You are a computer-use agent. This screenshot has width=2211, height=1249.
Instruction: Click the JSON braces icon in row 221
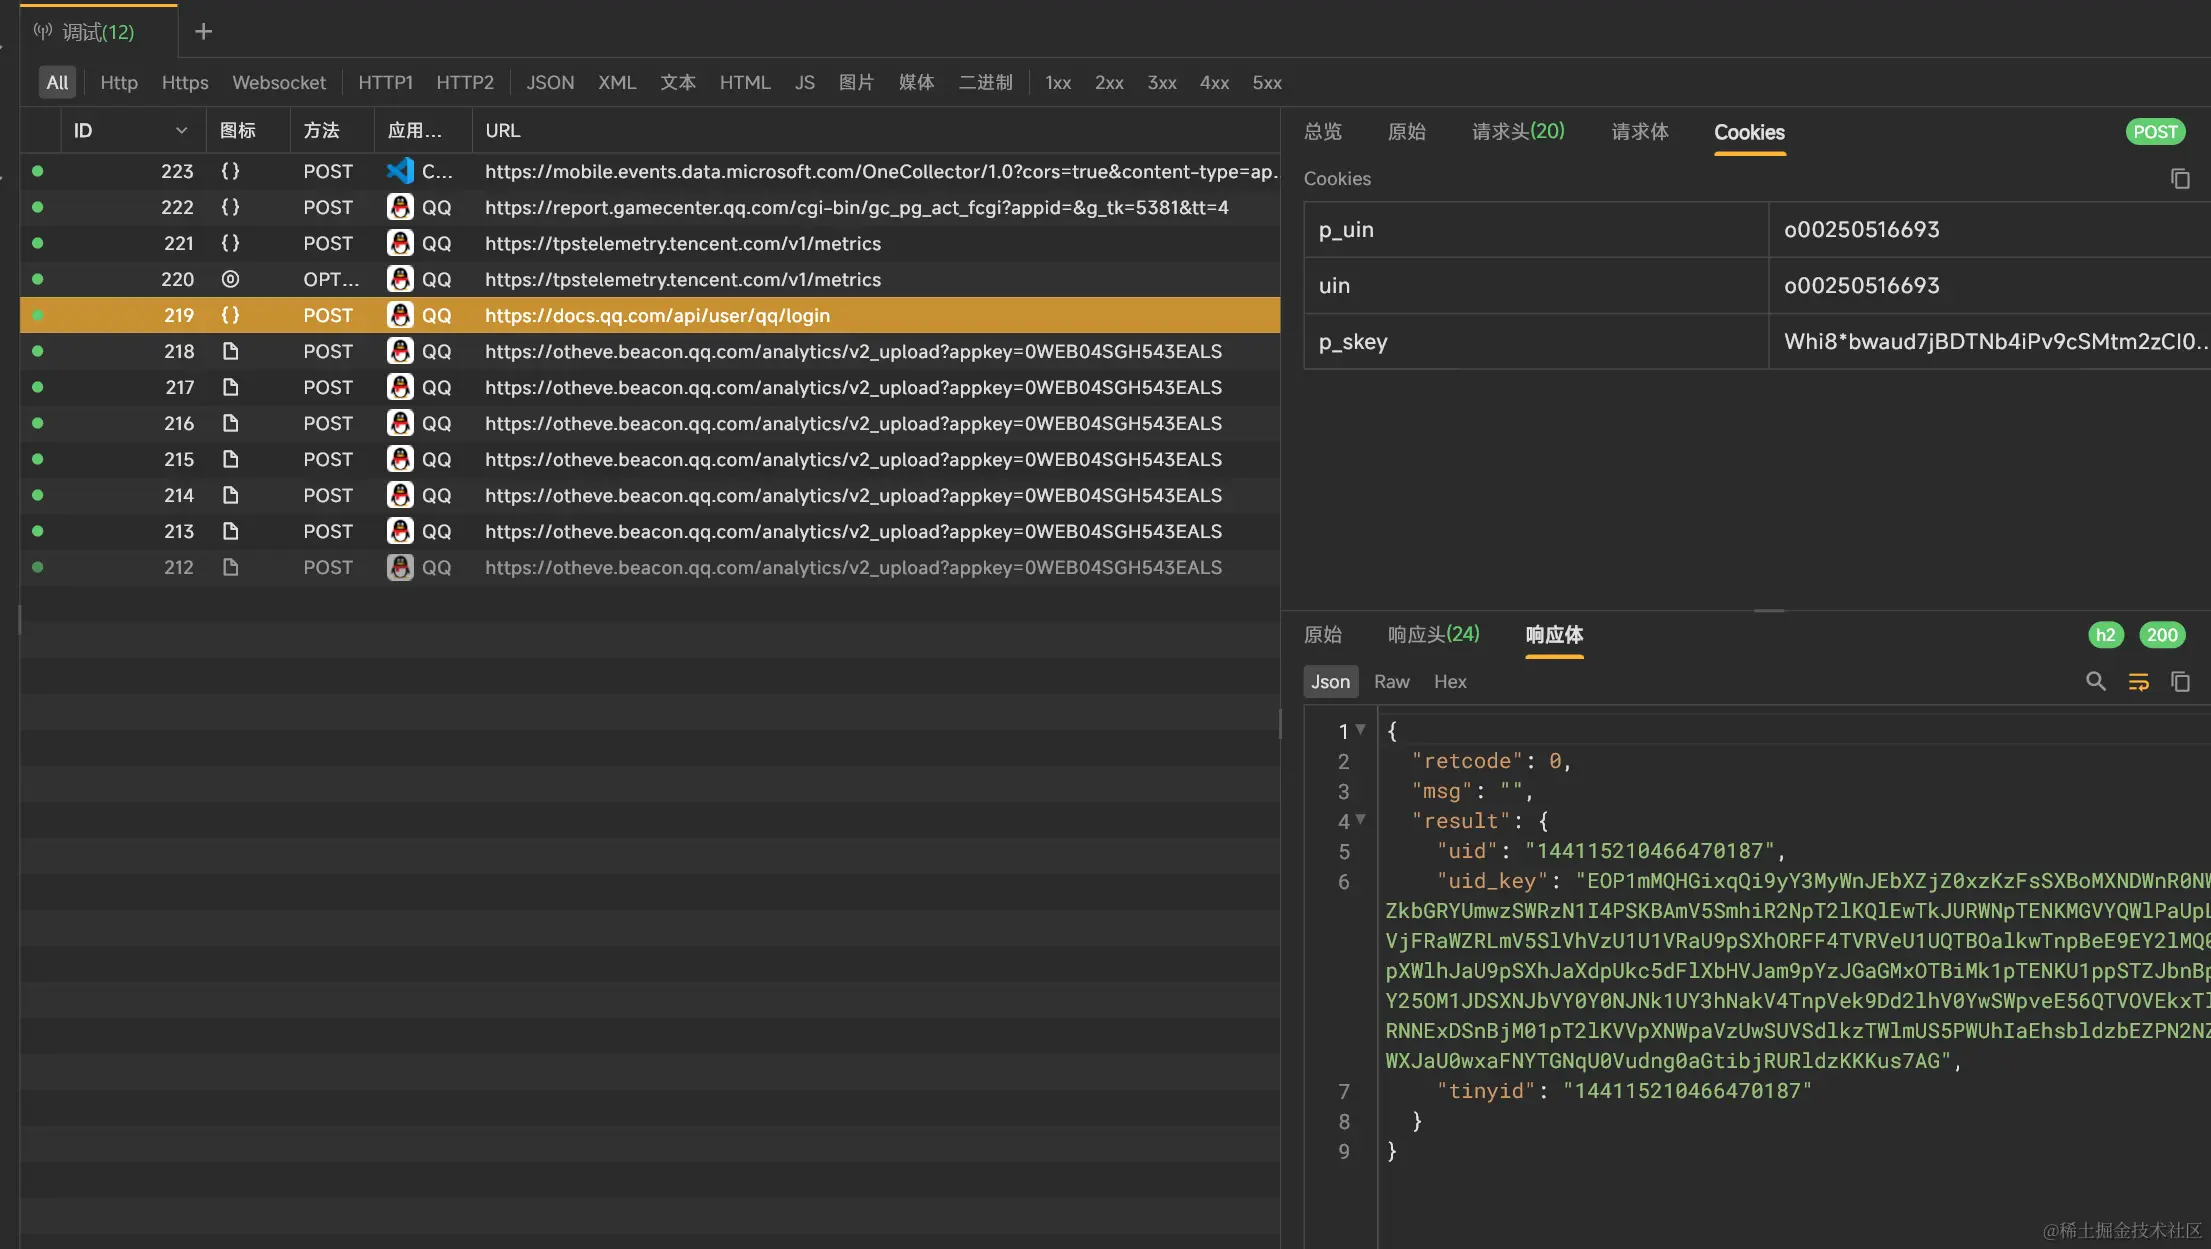click(x=230, y=243)
